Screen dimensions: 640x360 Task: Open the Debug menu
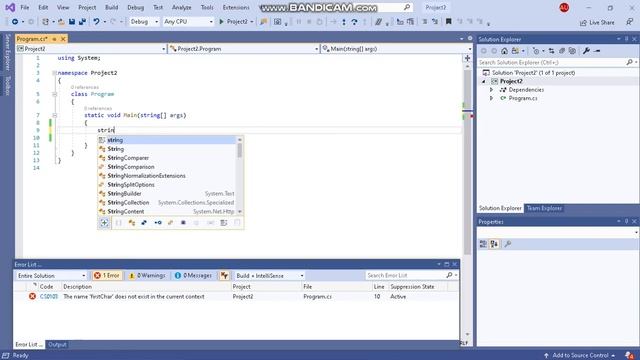point(136,7)
